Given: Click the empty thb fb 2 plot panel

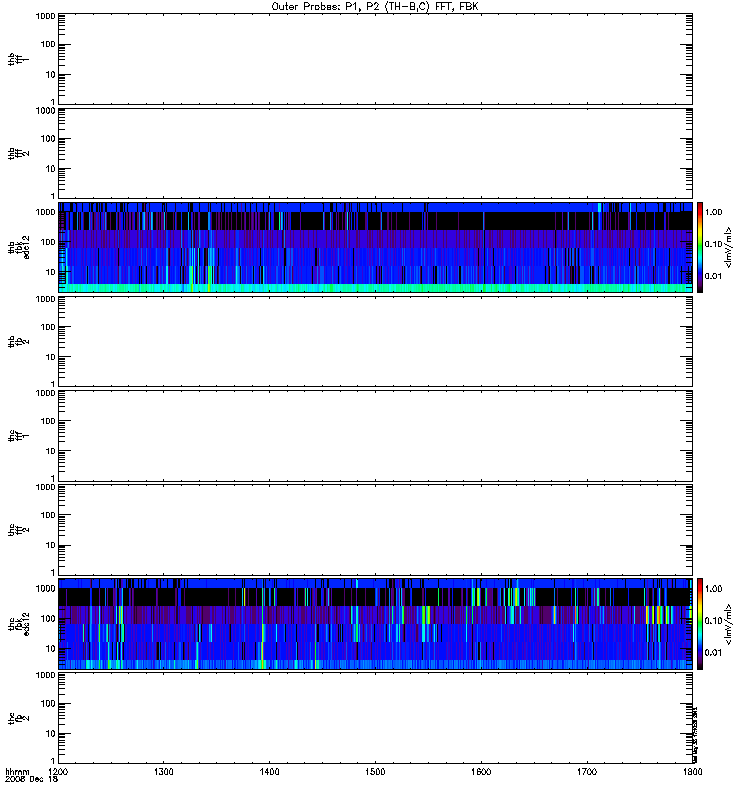Looking at the screenshot, I should coord(375,341).
